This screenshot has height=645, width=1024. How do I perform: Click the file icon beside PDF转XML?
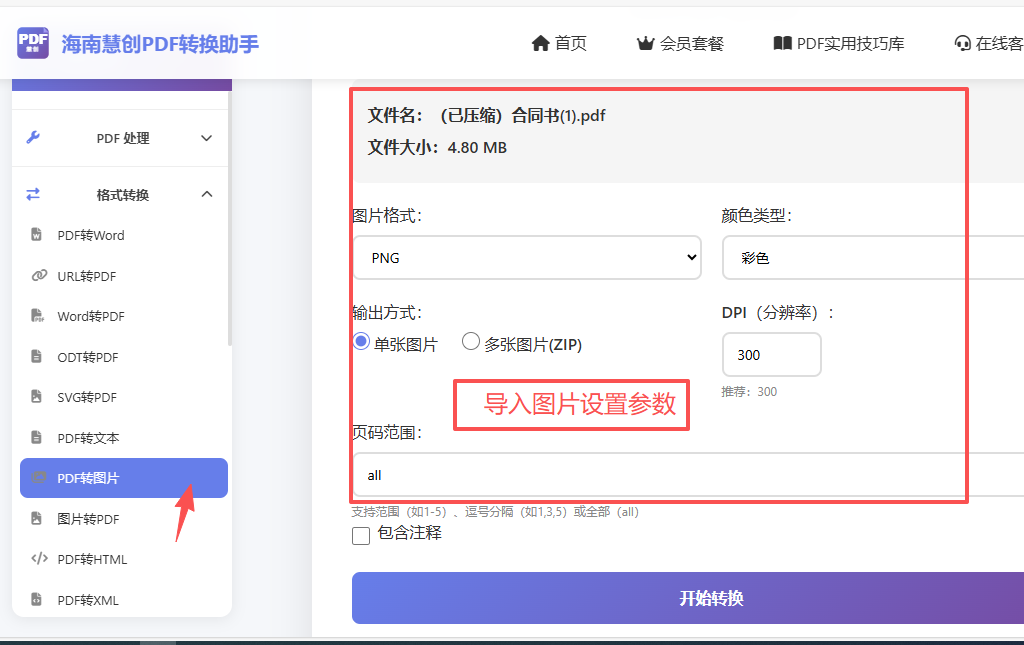[37, 599]
